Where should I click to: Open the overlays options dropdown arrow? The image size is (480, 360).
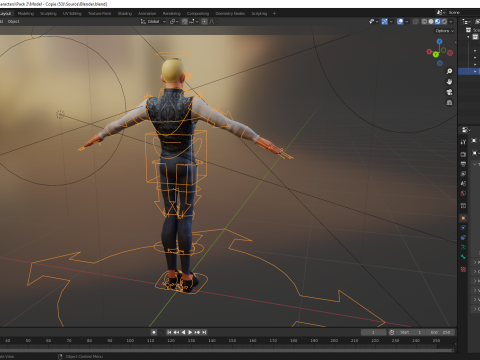tap(407, 22)
